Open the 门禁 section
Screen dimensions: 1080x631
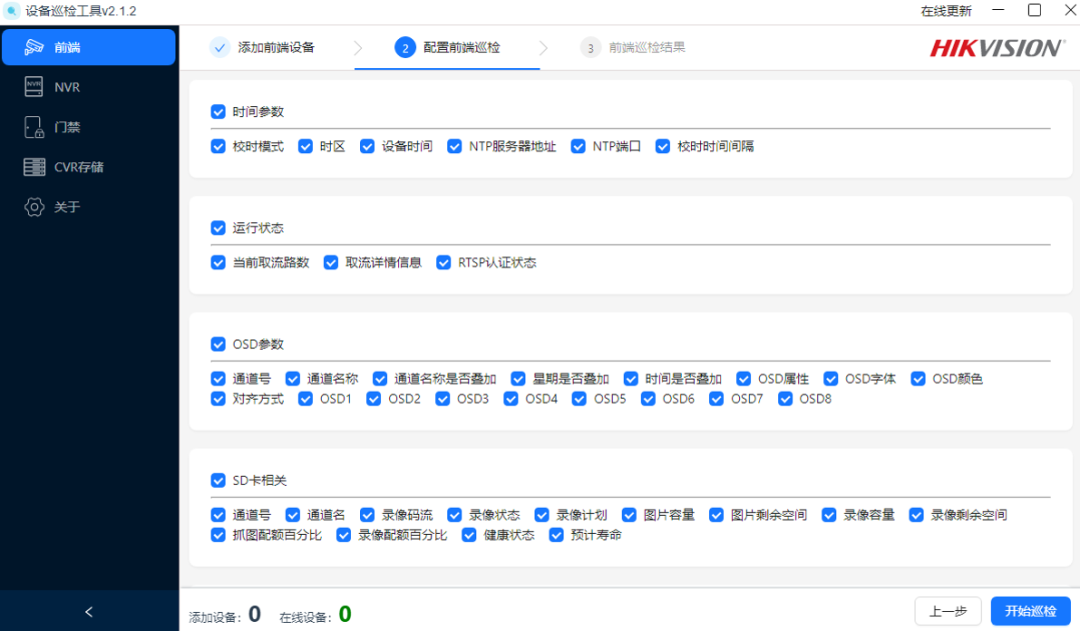[x=89, y=127]
